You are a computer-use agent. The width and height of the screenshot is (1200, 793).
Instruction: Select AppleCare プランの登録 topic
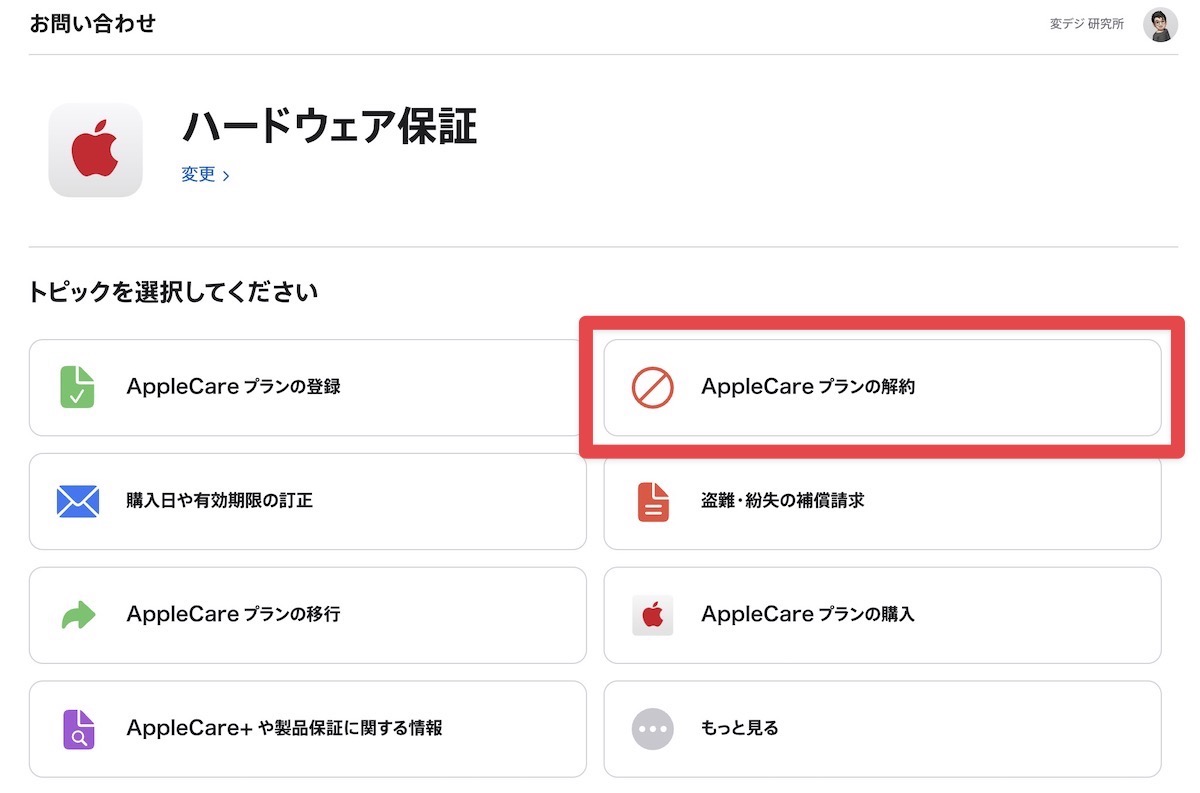pos(308,387)
